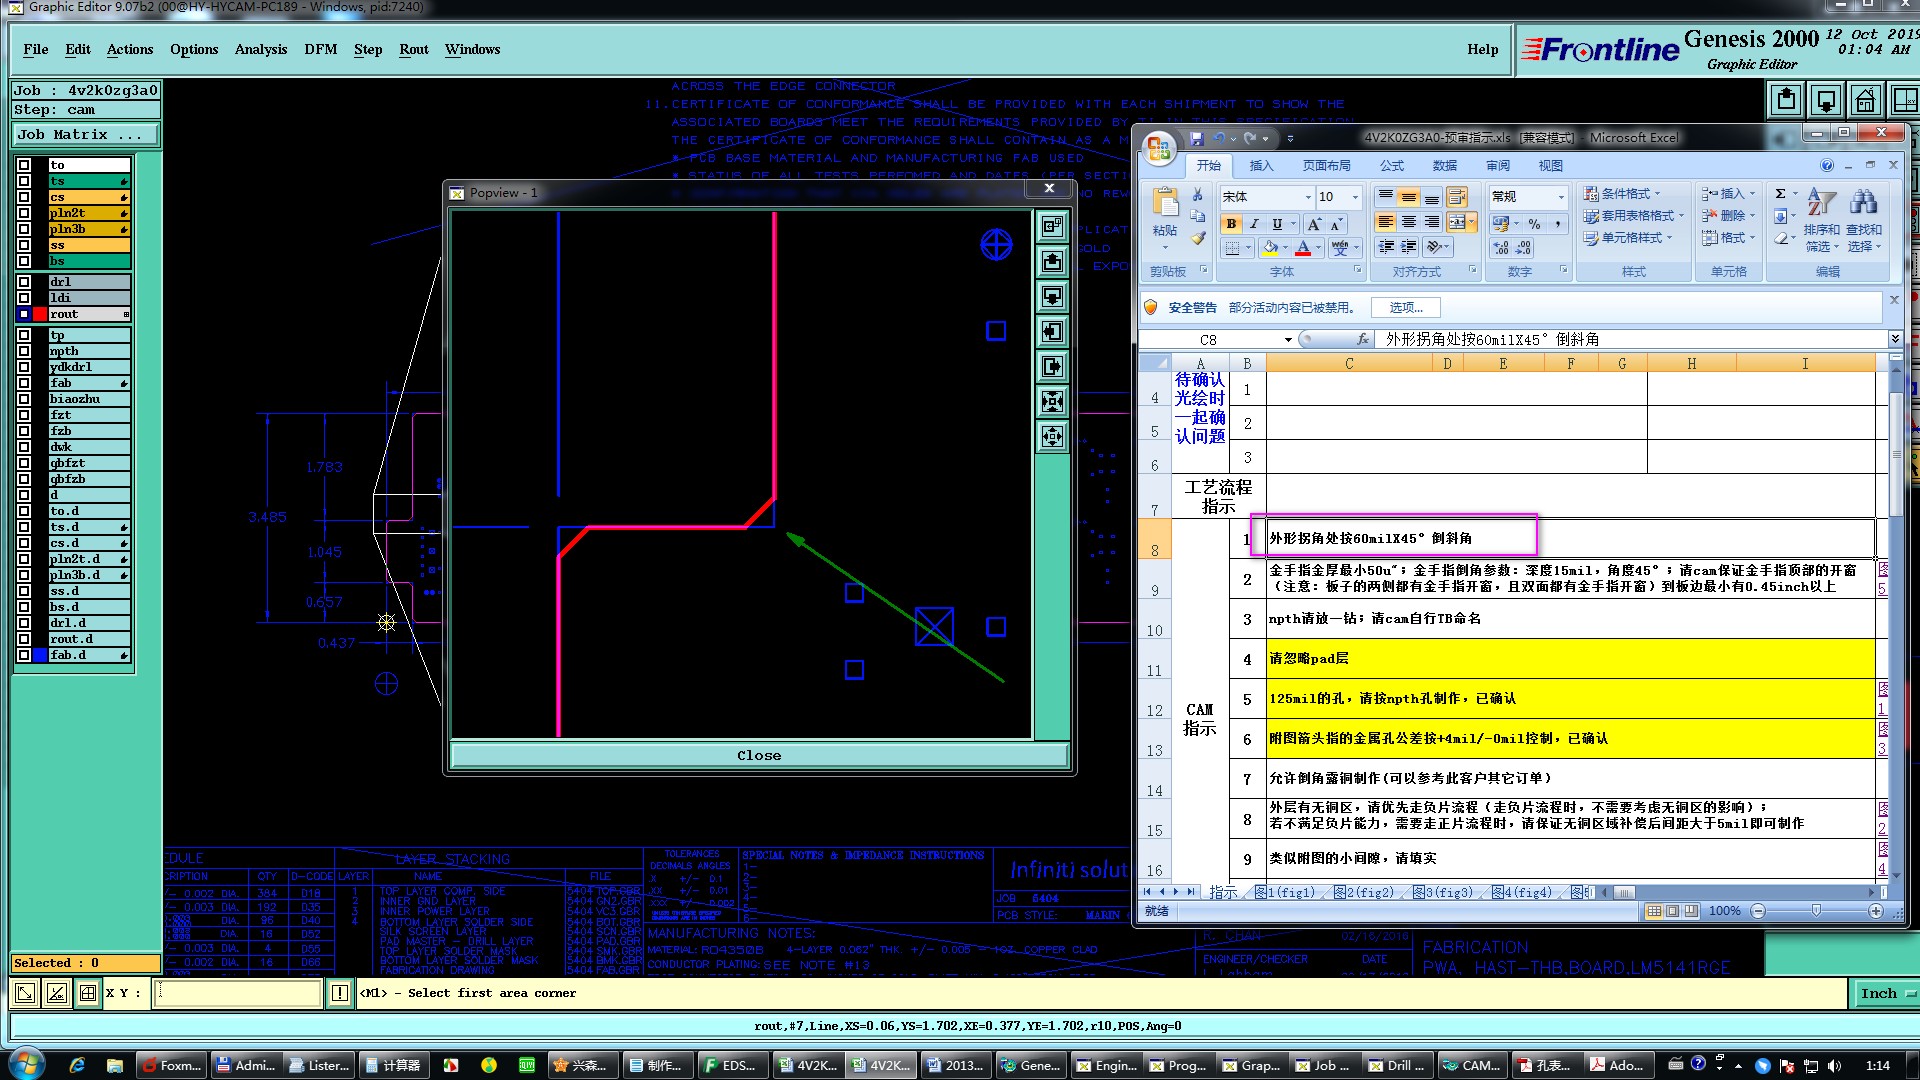The image size is (1920, 1080).
Task: Toggle display checkbox for layer pln2t
Action: click(24, 213)
